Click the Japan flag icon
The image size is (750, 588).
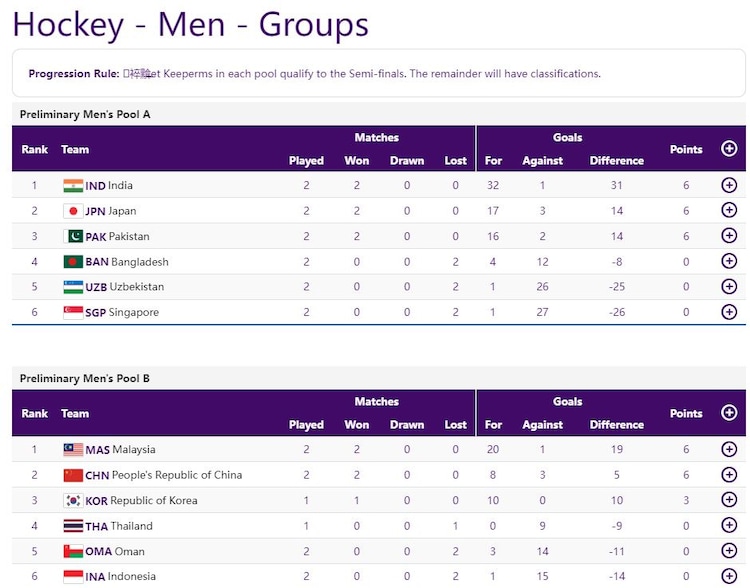pyautogui.click(x=73, y=211)
